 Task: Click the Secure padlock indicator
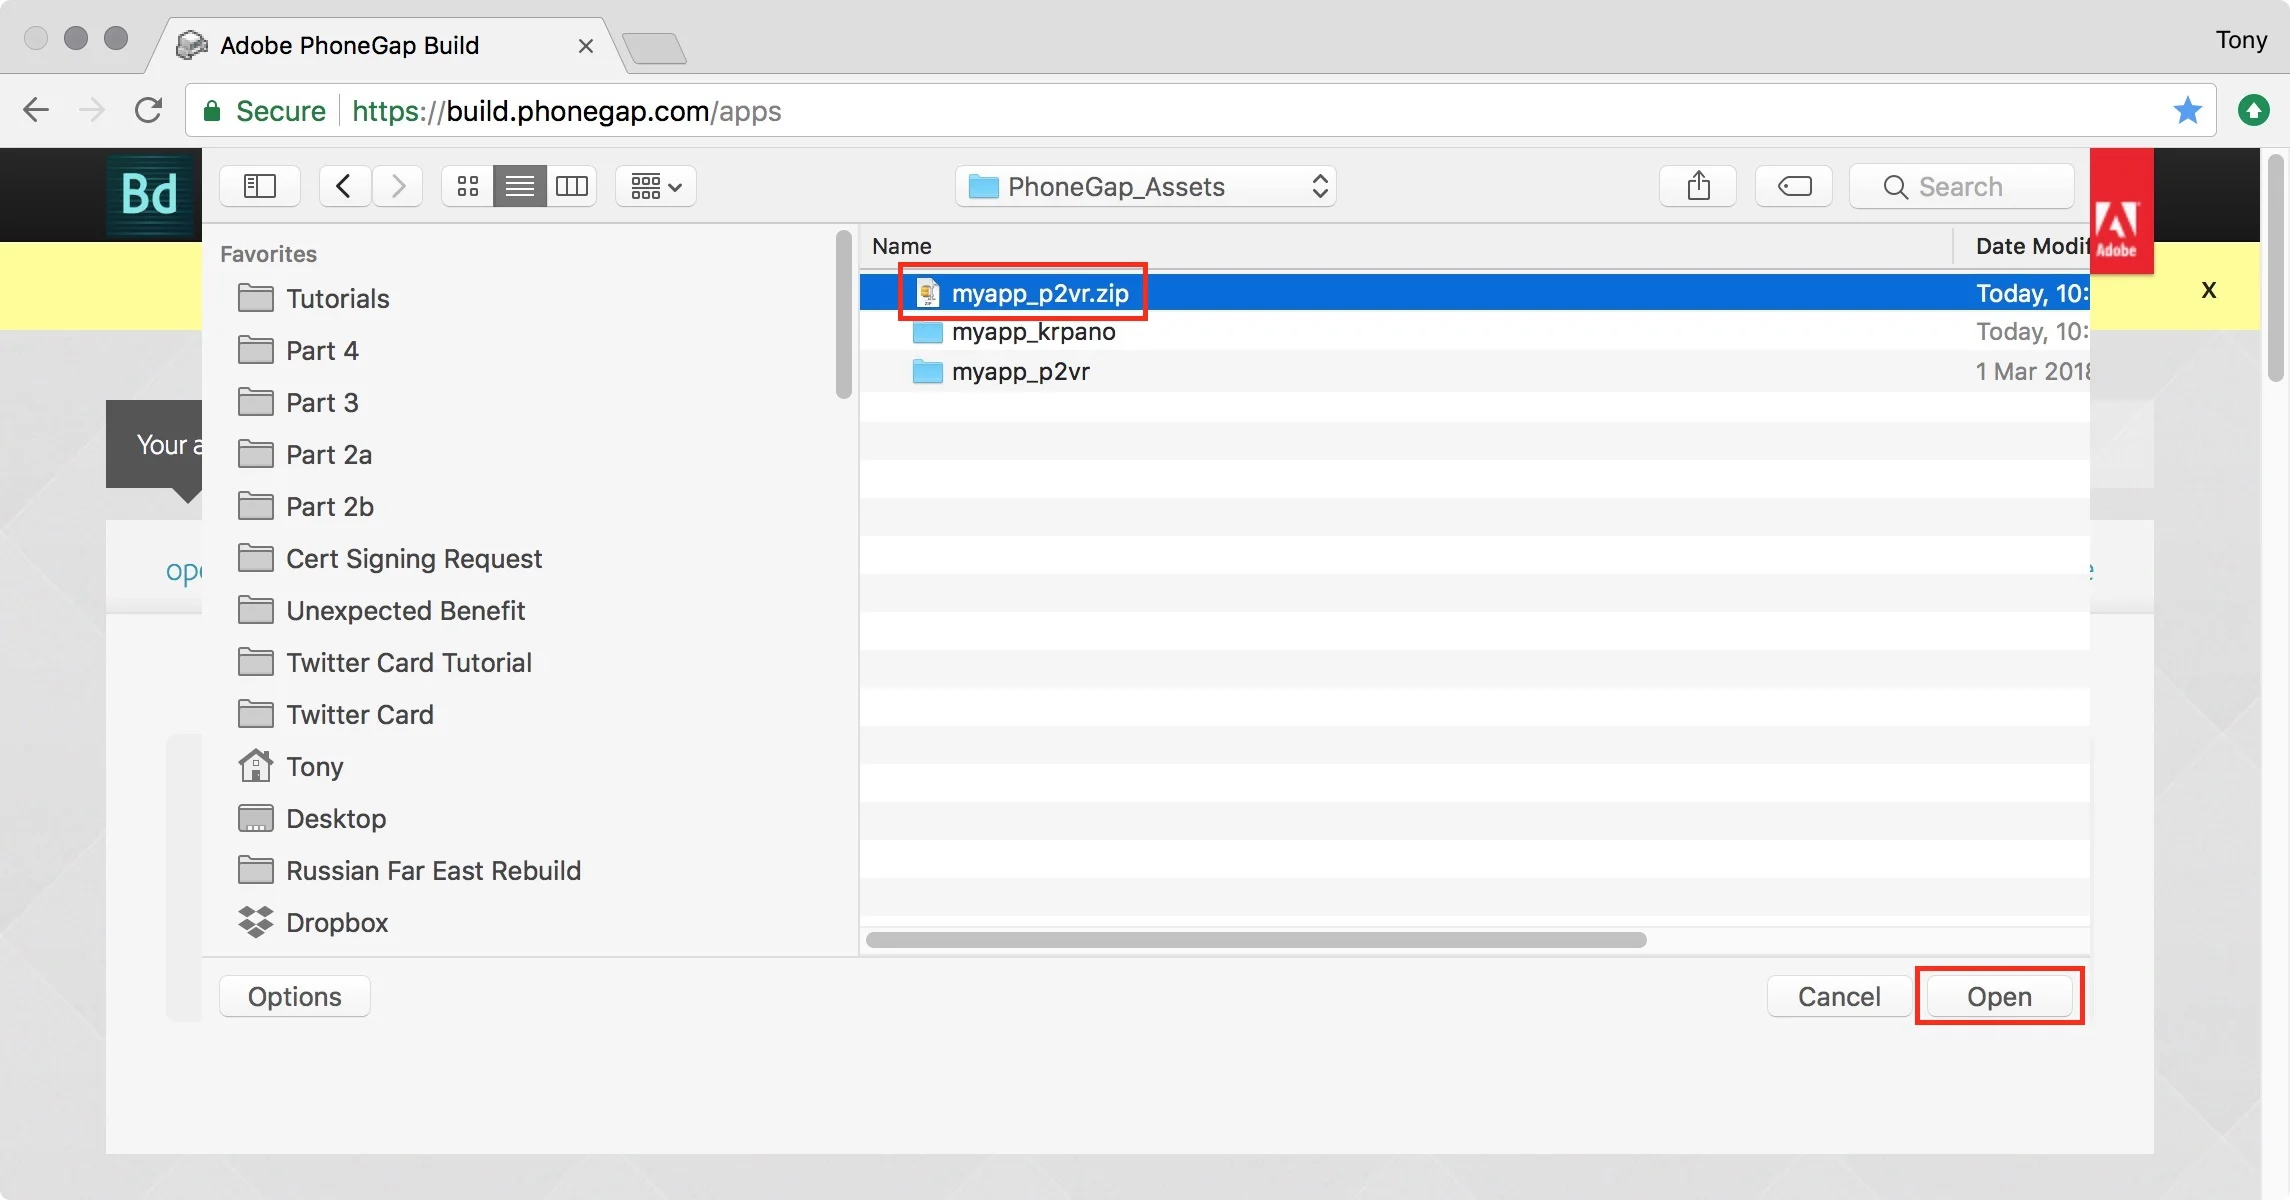coord(264,111)
